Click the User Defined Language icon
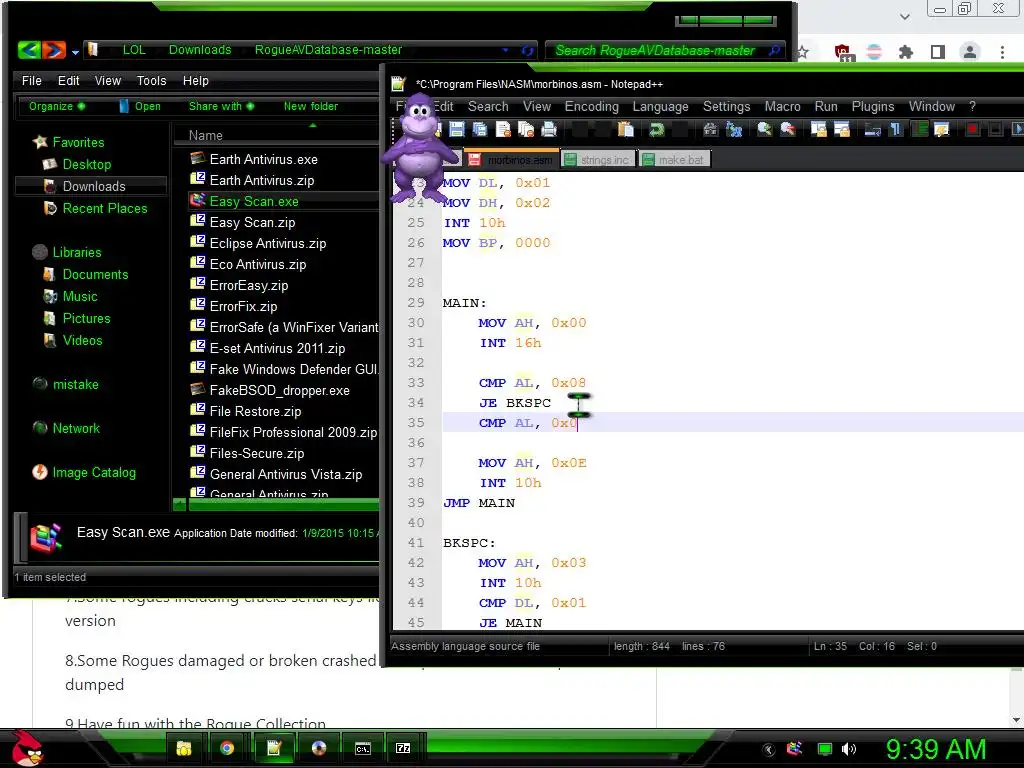This screenshot has height=768, width=1024. click(x=942, y=129)
